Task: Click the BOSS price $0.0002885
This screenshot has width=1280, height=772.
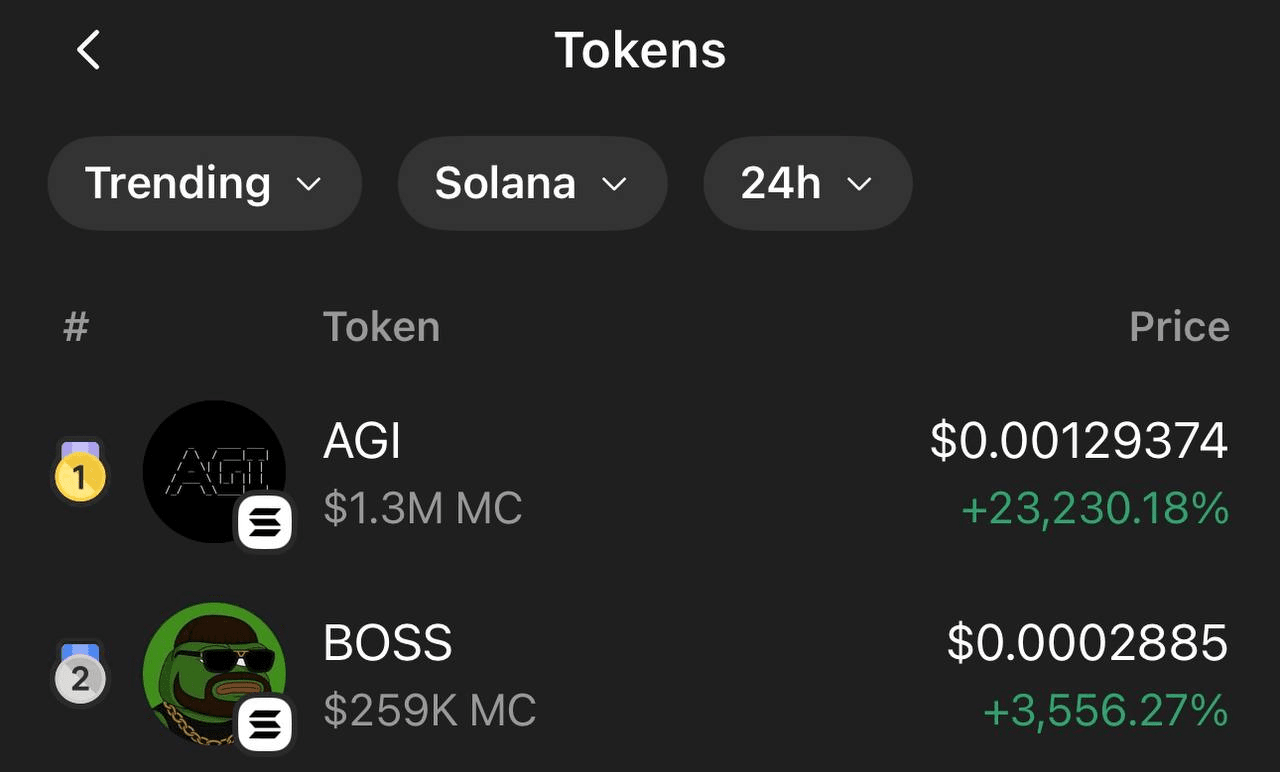Action: 1087,643
